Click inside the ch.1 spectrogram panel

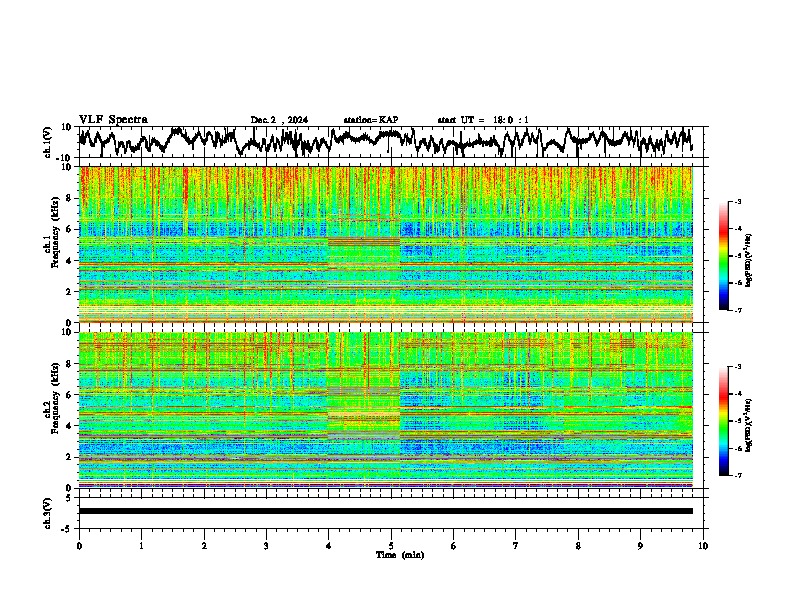pos(386,244)
